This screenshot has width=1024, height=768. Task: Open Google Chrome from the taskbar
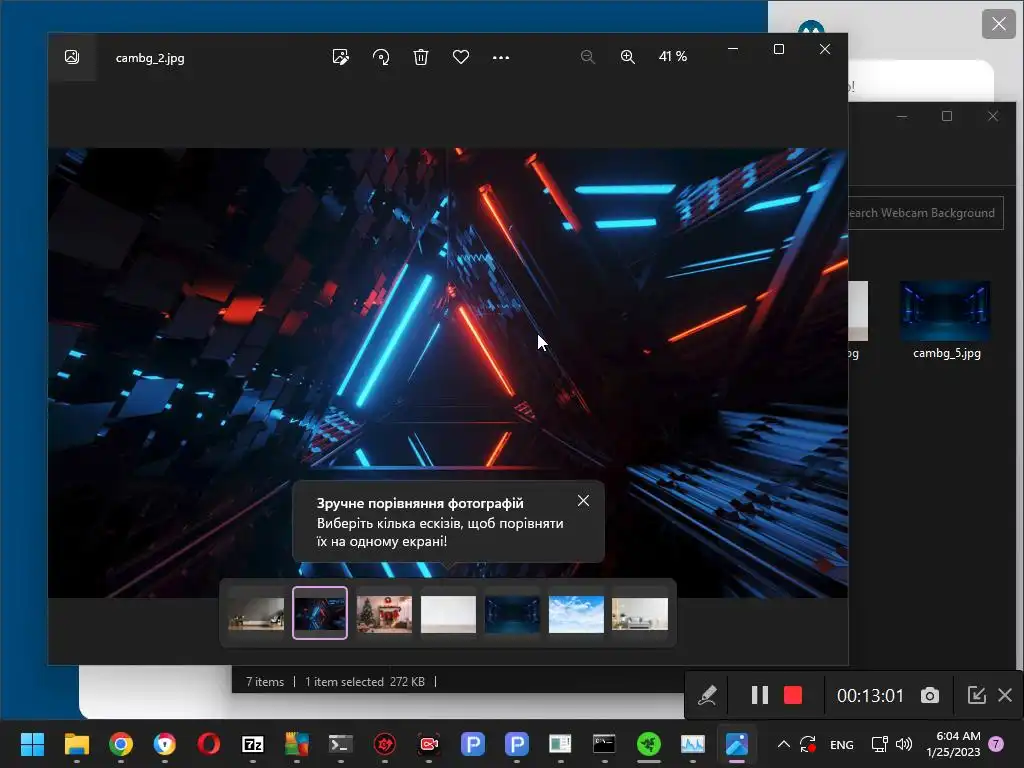click(x=121, y=744)
